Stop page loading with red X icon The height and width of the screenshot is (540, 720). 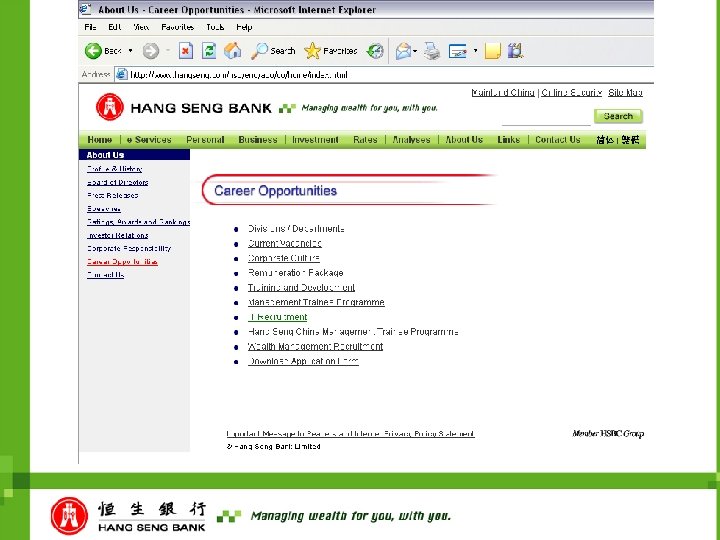186,51
